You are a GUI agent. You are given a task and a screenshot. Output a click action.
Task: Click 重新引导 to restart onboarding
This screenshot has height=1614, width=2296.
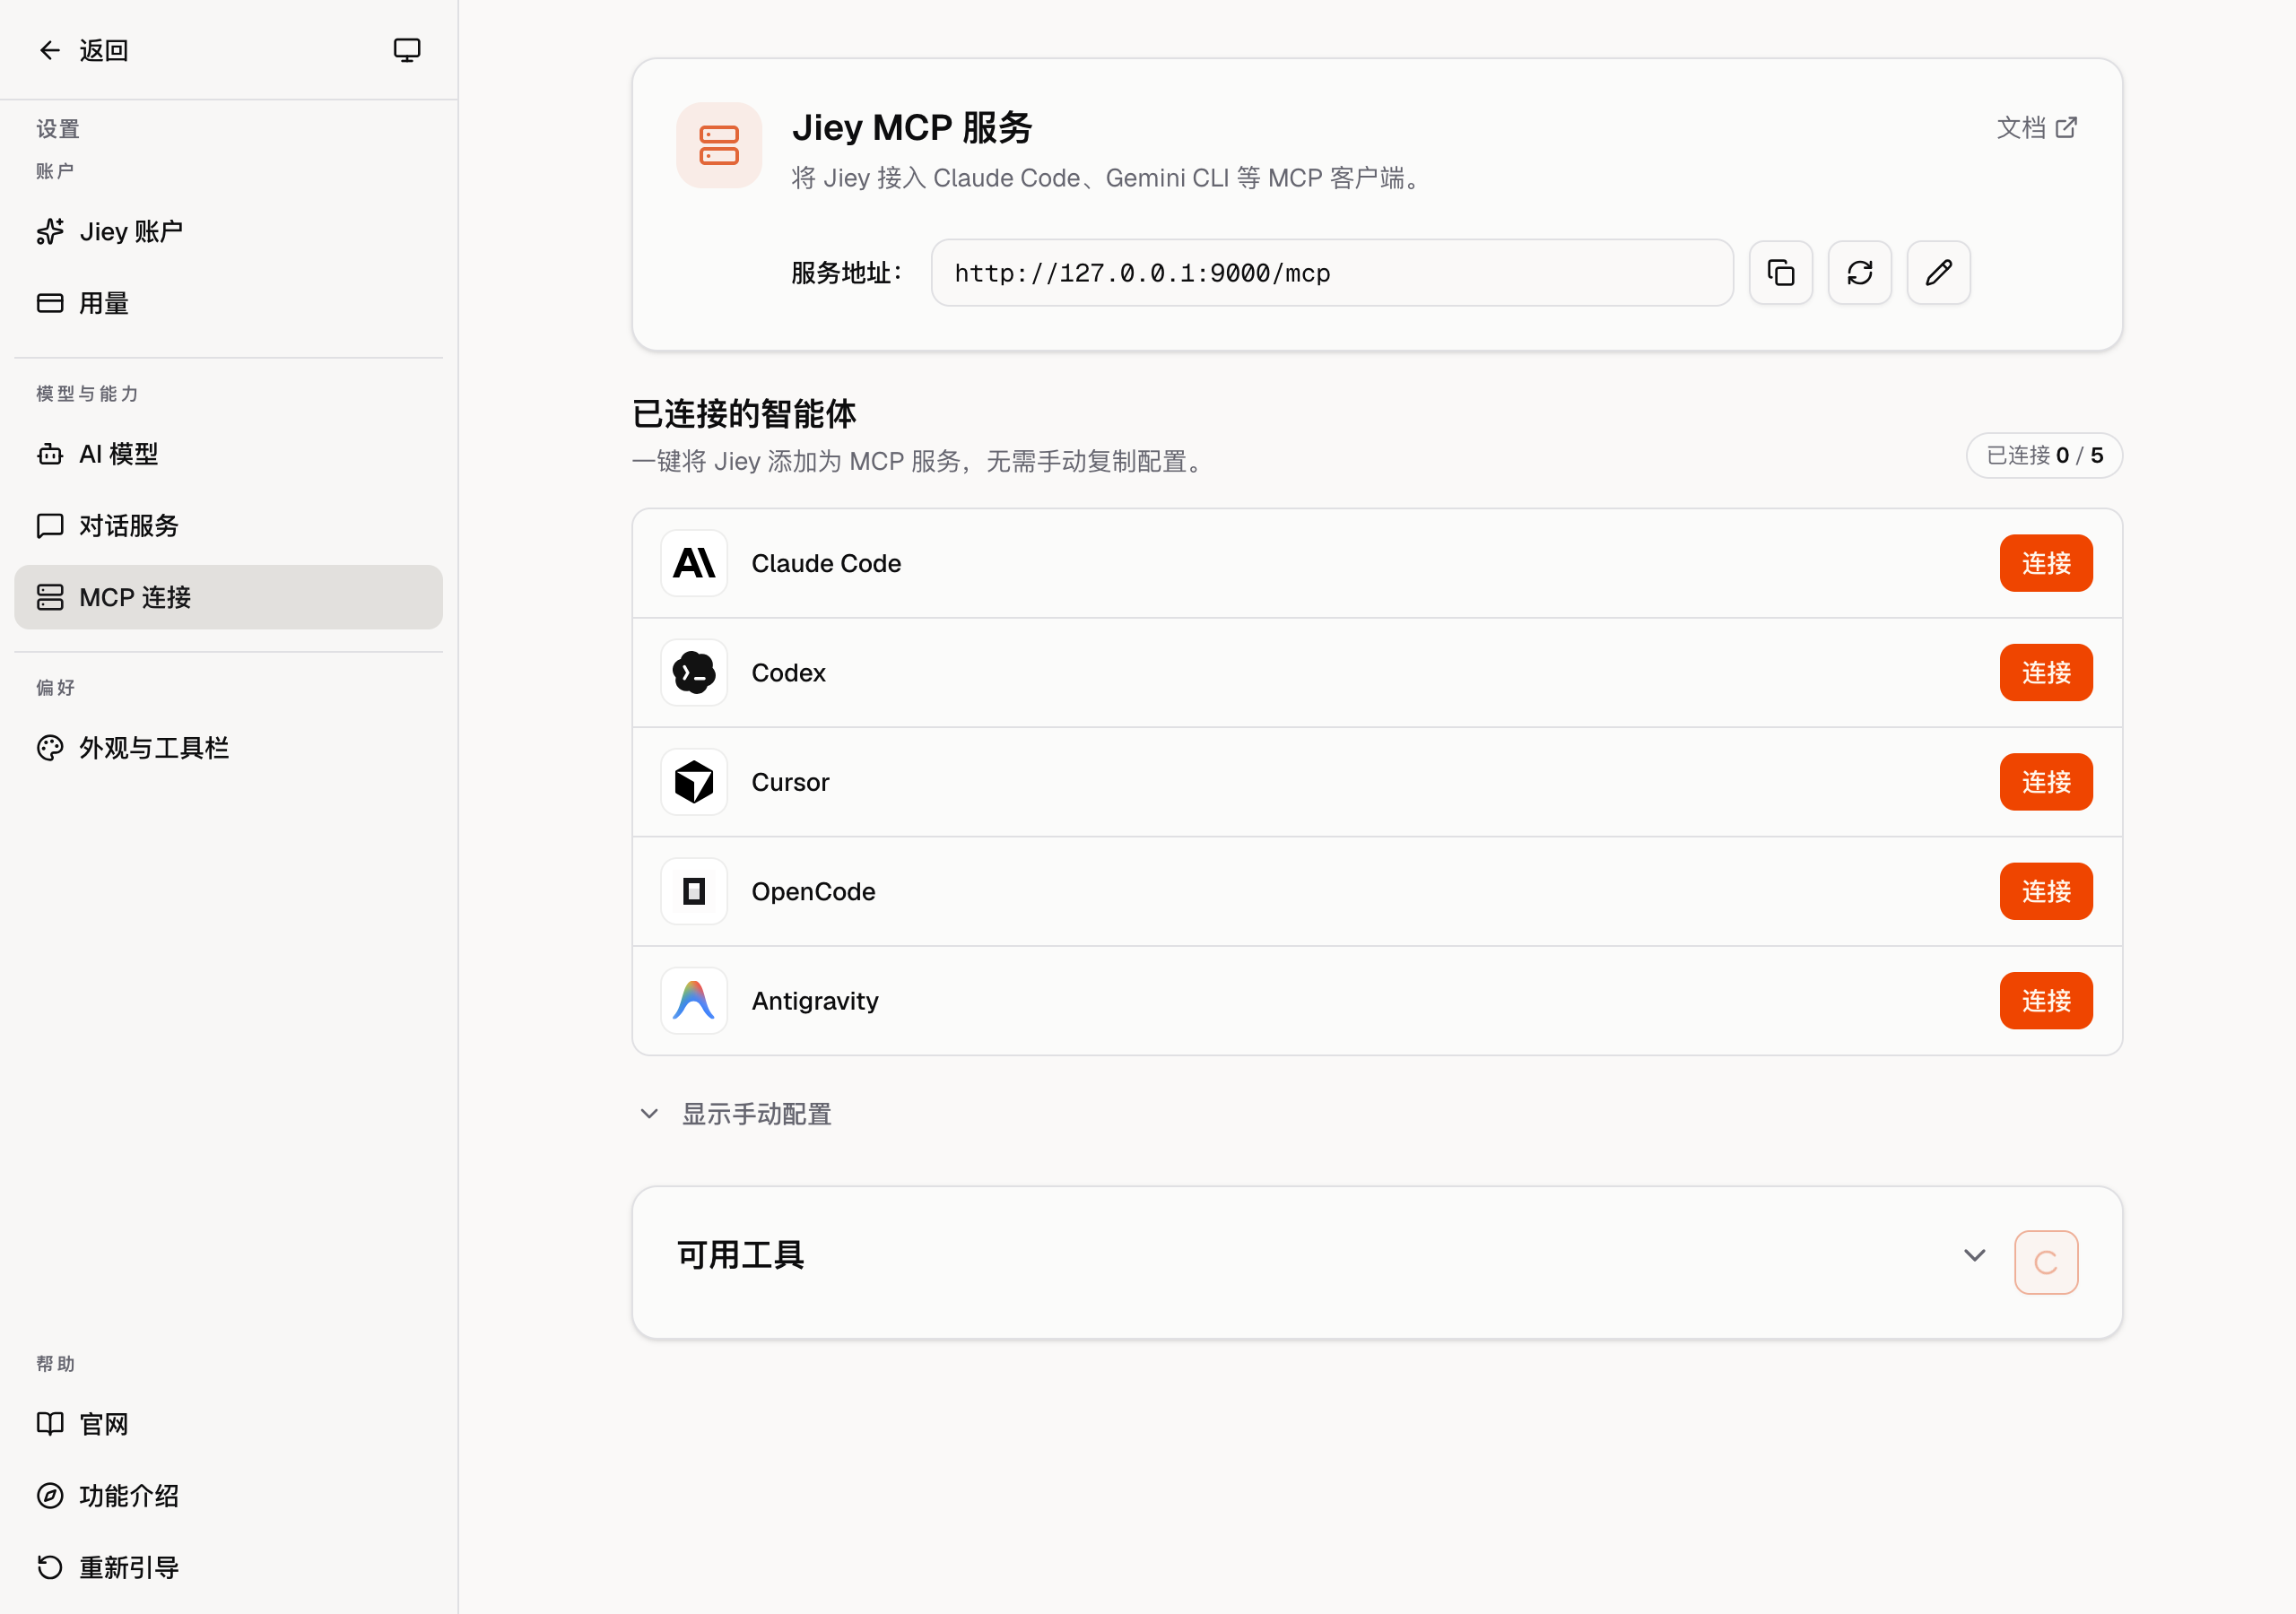(228, 1567)
